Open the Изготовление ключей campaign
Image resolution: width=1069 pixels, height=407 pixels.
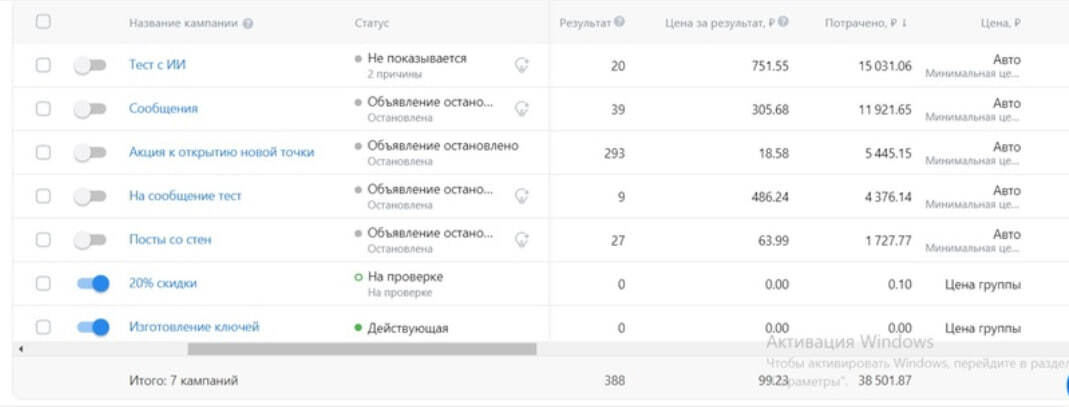[194, 327]
